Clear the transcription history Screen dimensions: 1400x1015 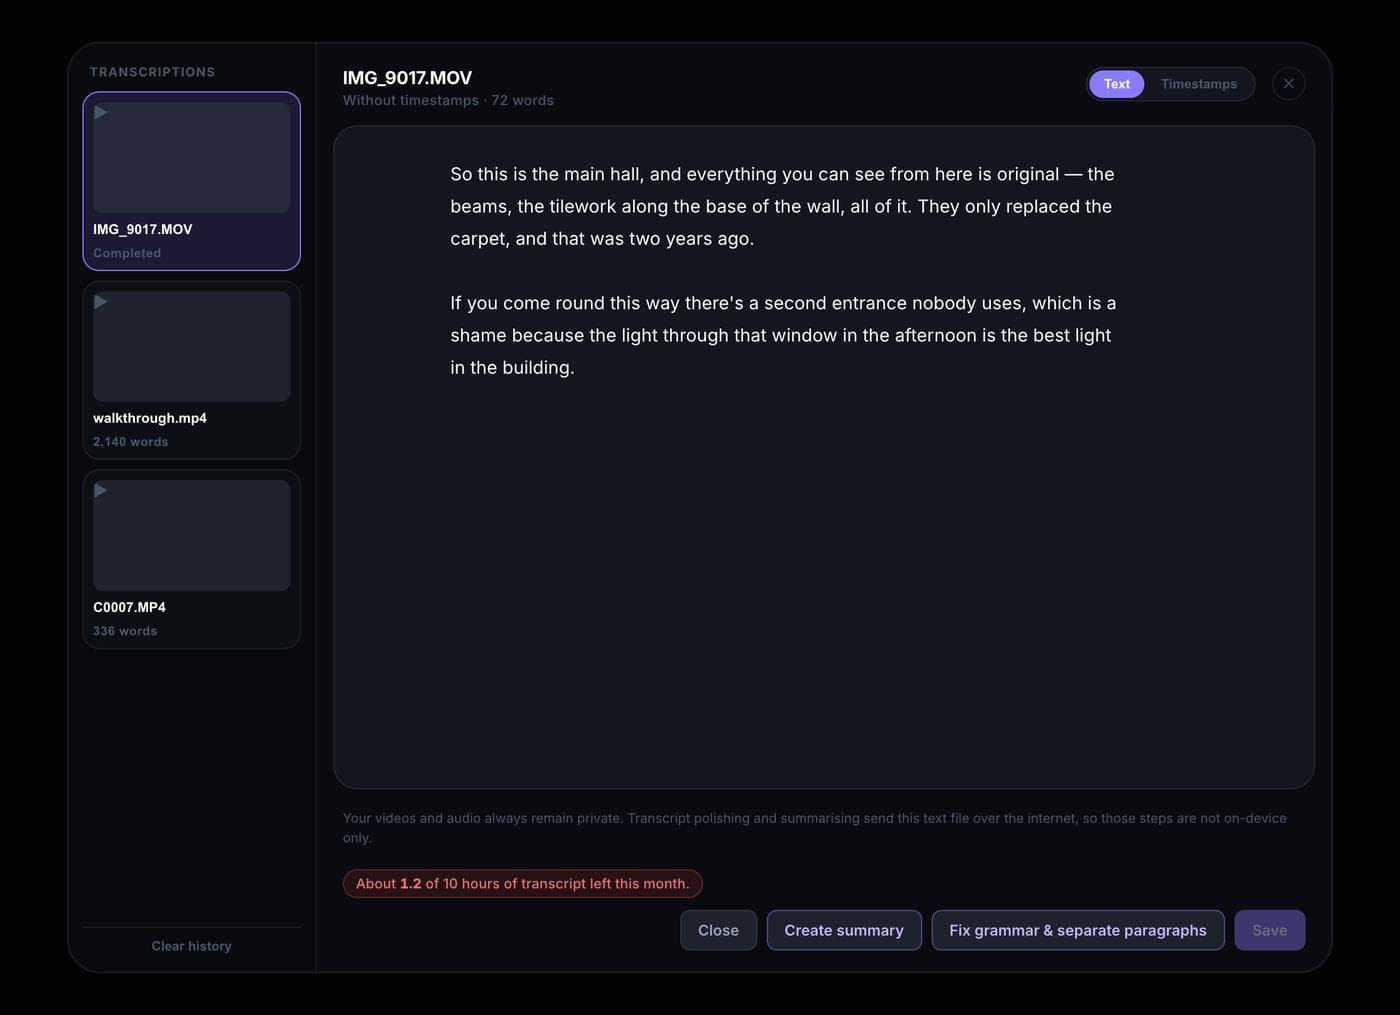click(x=191, y=946)
